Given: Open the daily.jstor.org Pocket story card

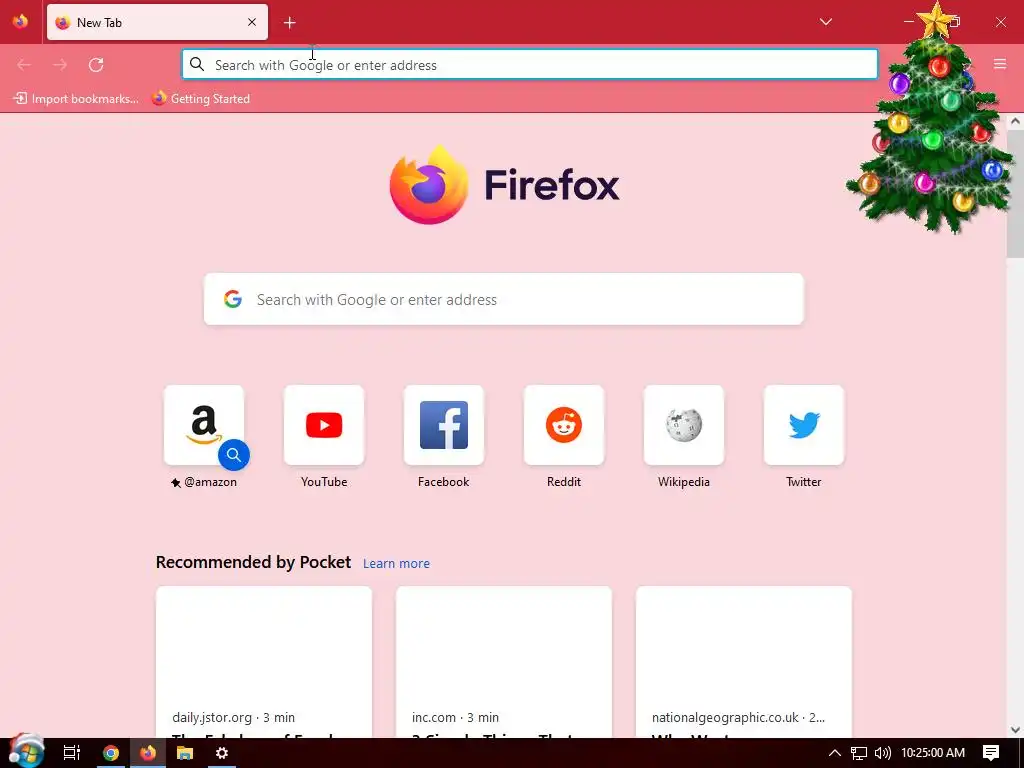Looking at the screenshot, I should (x=264, y=662).
